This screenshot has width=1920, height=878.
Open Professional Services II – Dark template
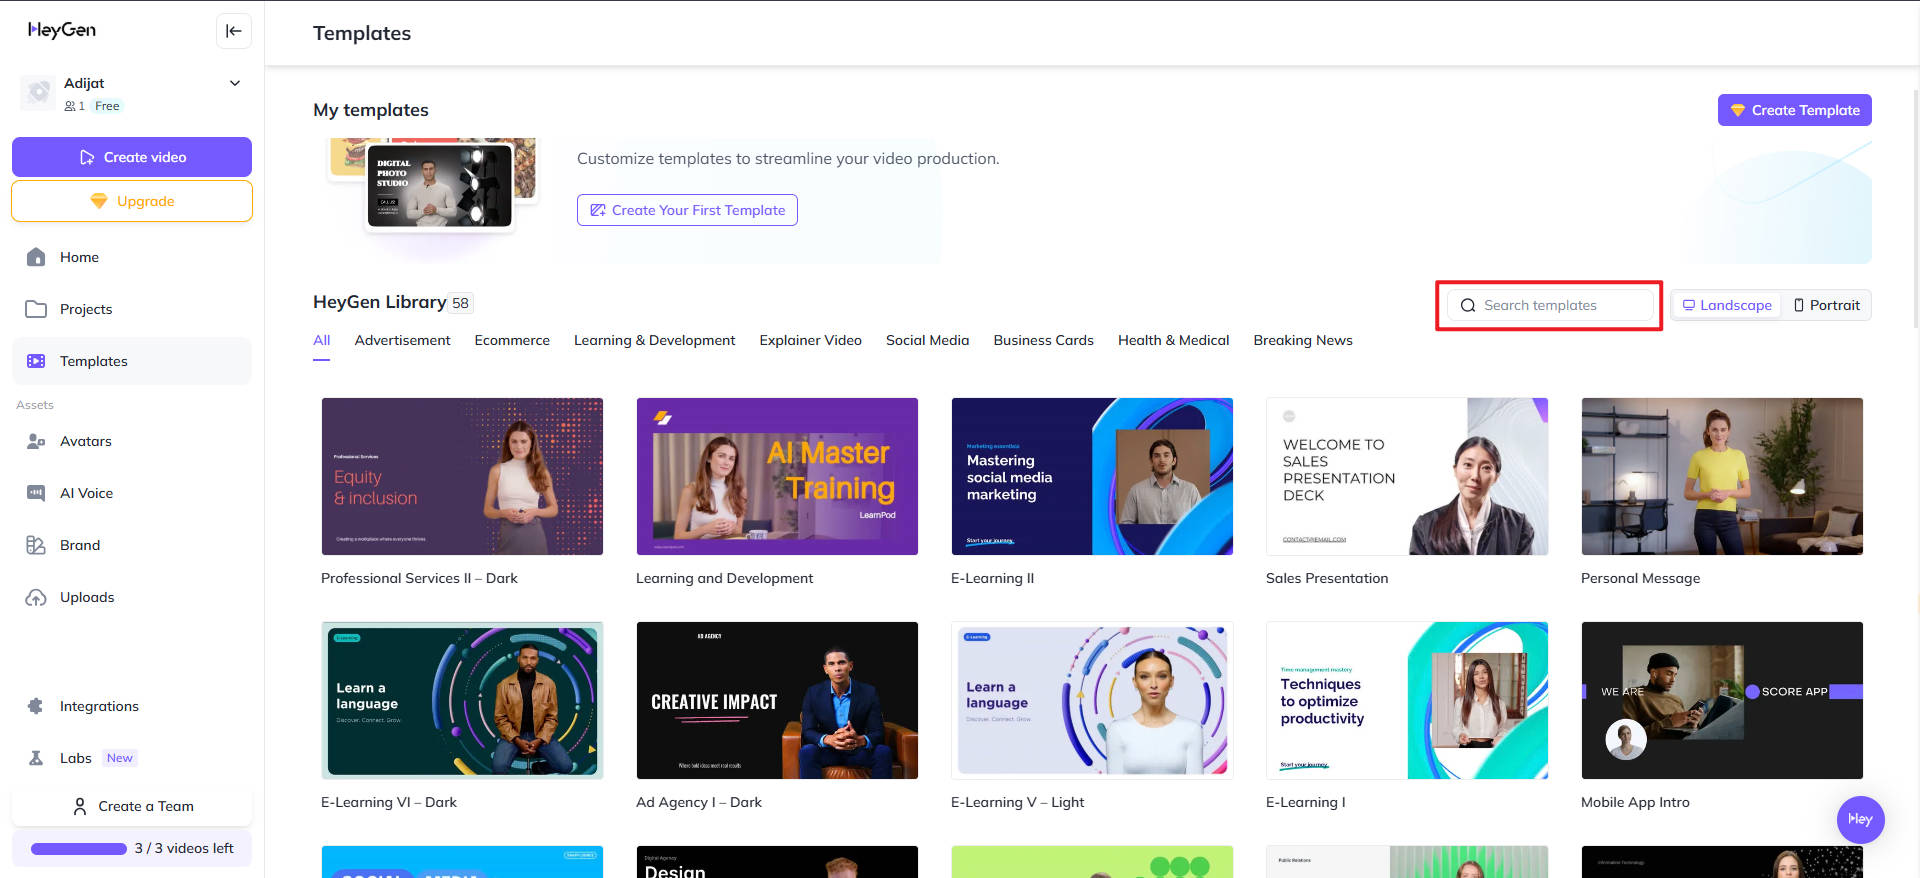point(462,476)
